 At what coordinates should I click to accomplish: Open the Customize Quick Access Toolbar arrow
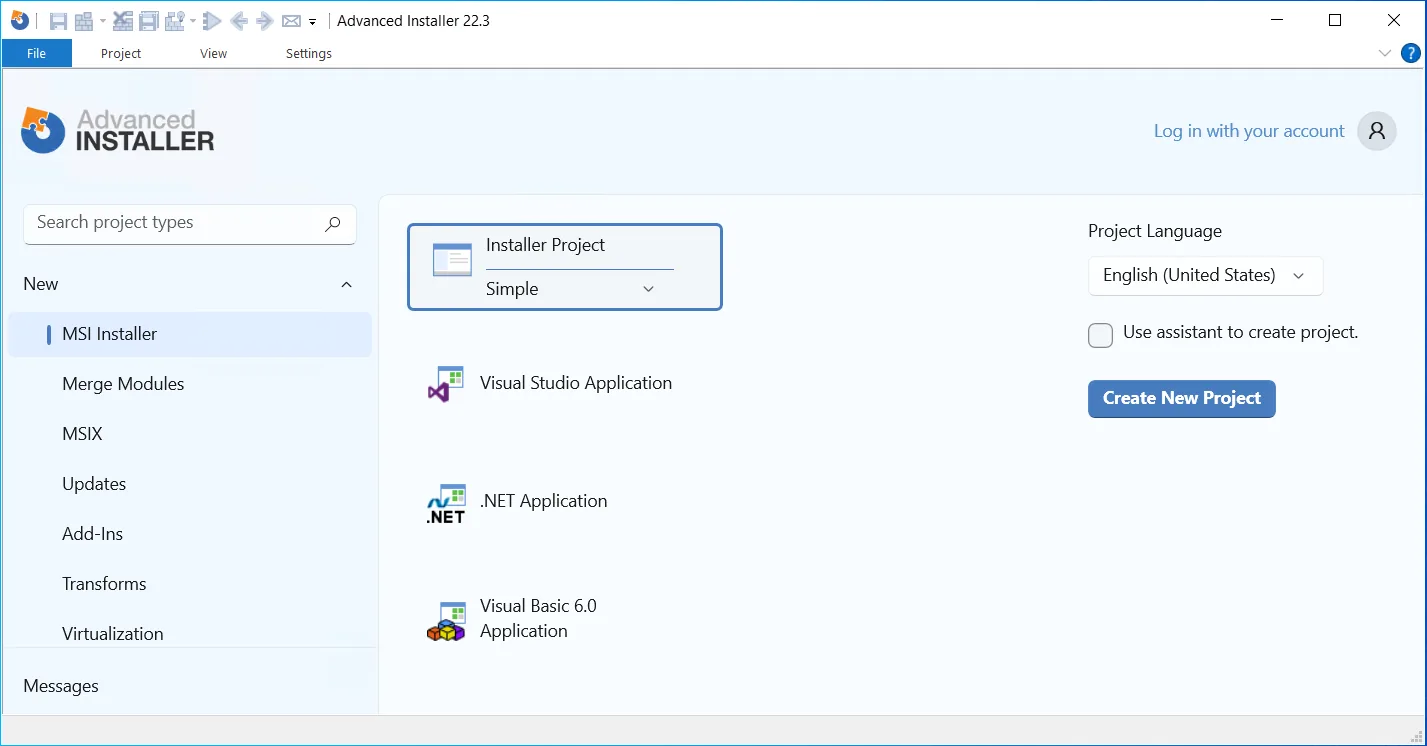313,22
